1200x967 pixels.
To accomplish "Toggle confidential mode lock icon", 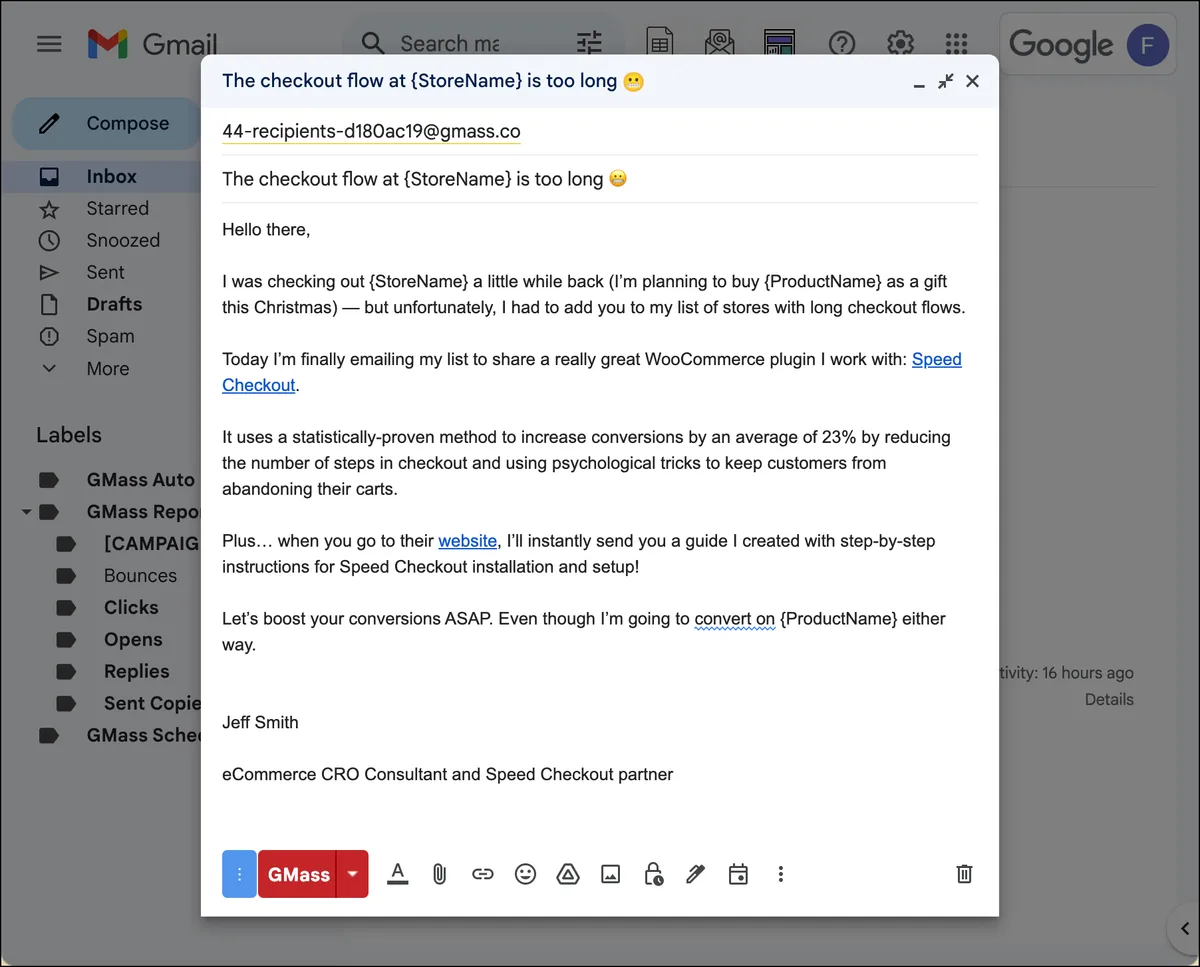I will [653, 874].
